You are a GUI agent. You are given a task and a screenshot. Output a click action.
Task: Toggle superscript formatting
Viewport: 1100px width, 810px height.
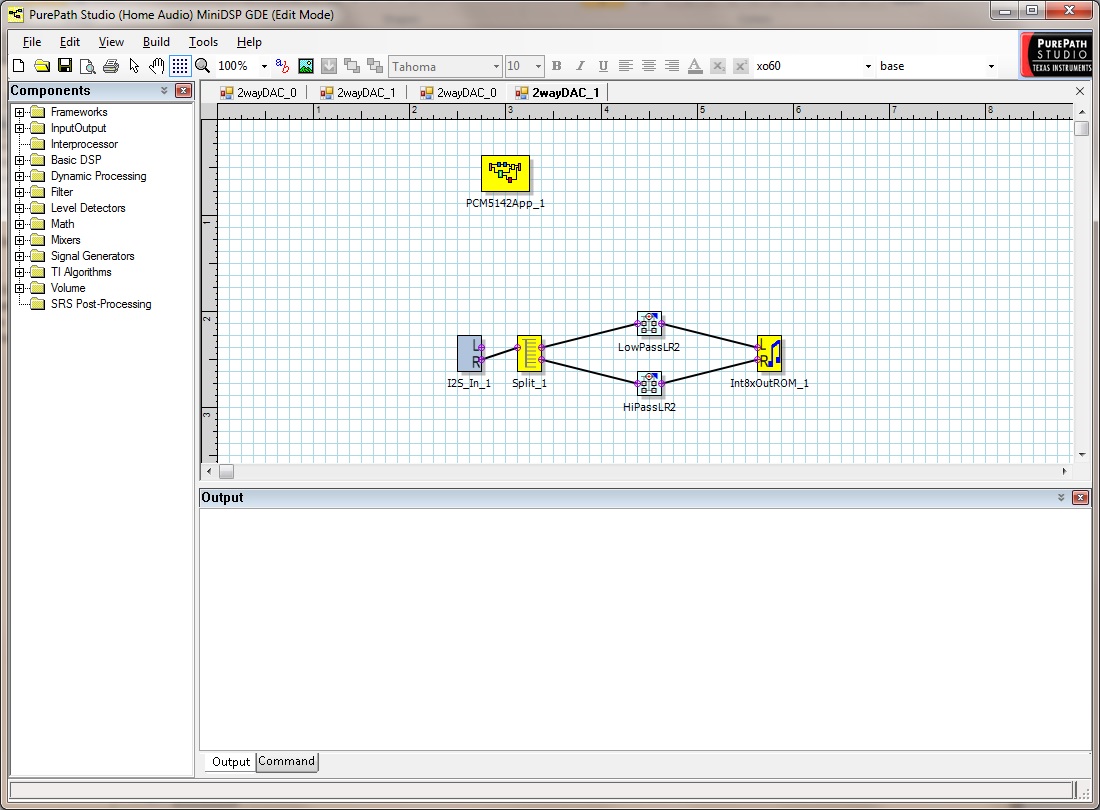(x=741, y=66)
